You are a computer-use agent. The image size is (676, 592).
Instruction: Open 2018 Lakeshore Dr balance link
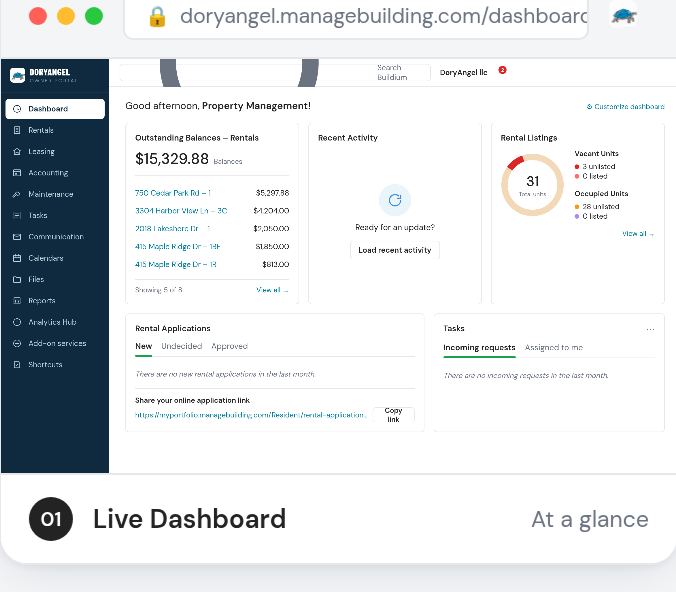[172, 229]
